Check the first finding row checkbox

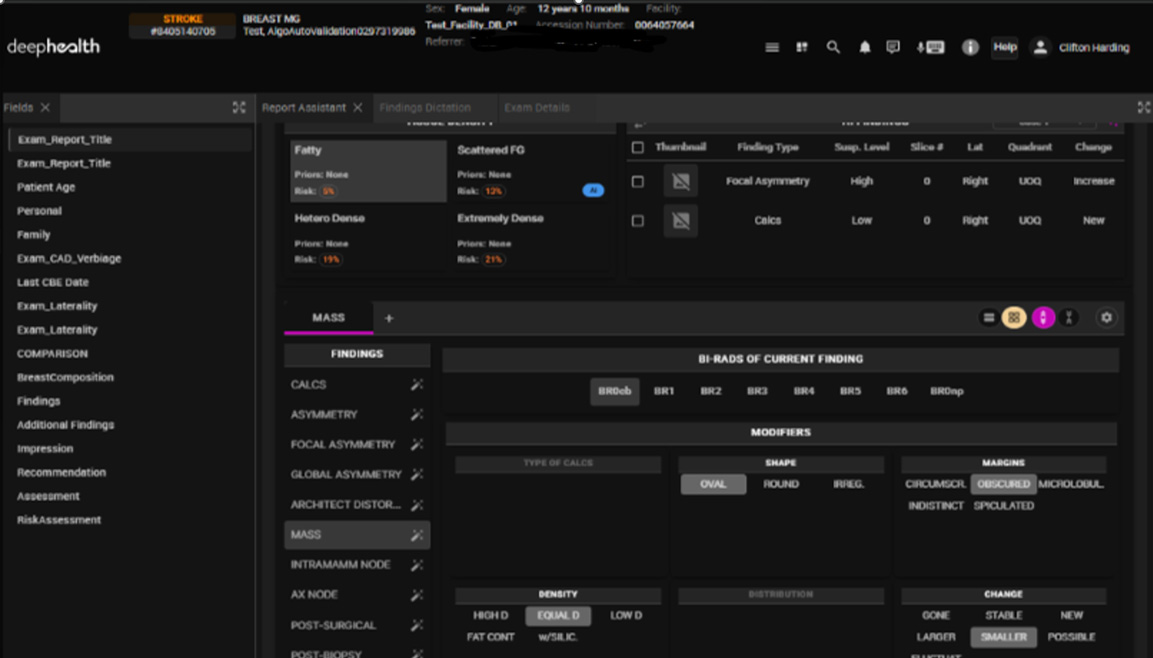click(637, 181)
